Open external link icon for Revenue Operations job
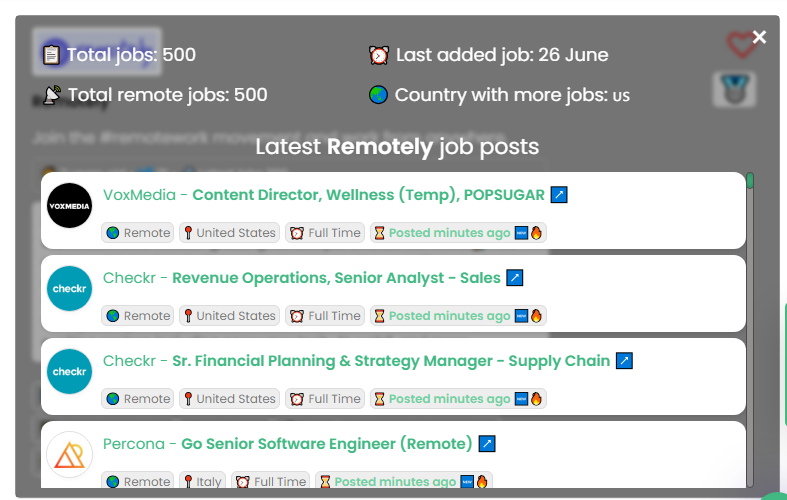The height and width of the screenshot is (500, 787). click(x=514, y=278)
